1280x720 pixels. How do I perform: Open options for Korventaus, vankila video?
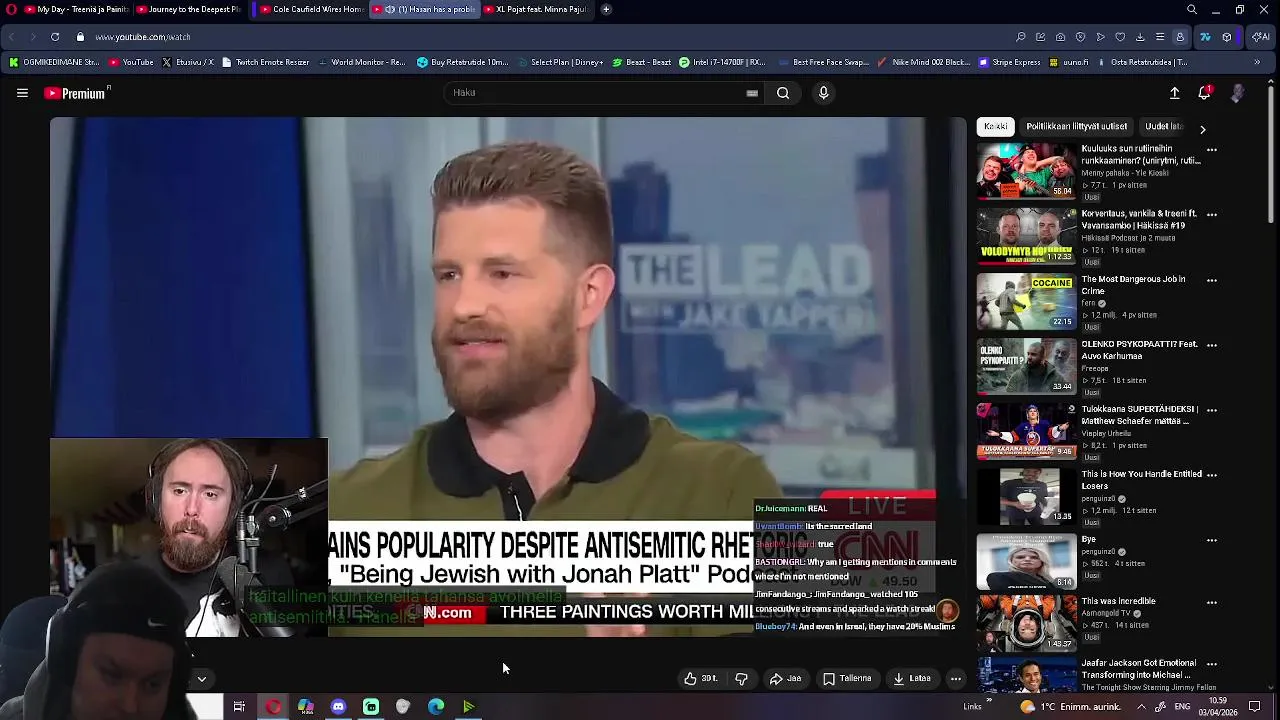point(1212,215)
